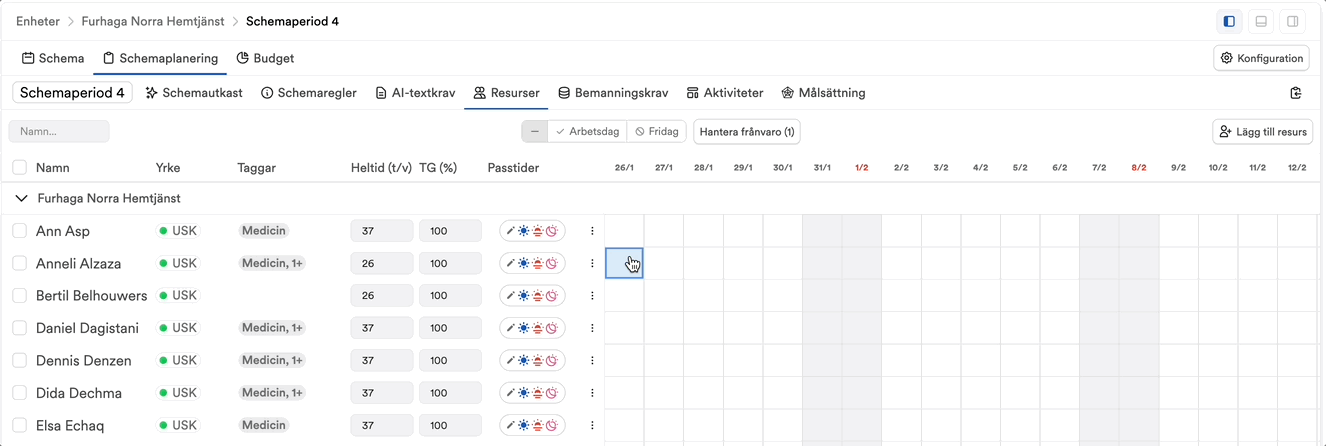Click the Konfiguration button
The image size is (1326, 446).
1261,58
